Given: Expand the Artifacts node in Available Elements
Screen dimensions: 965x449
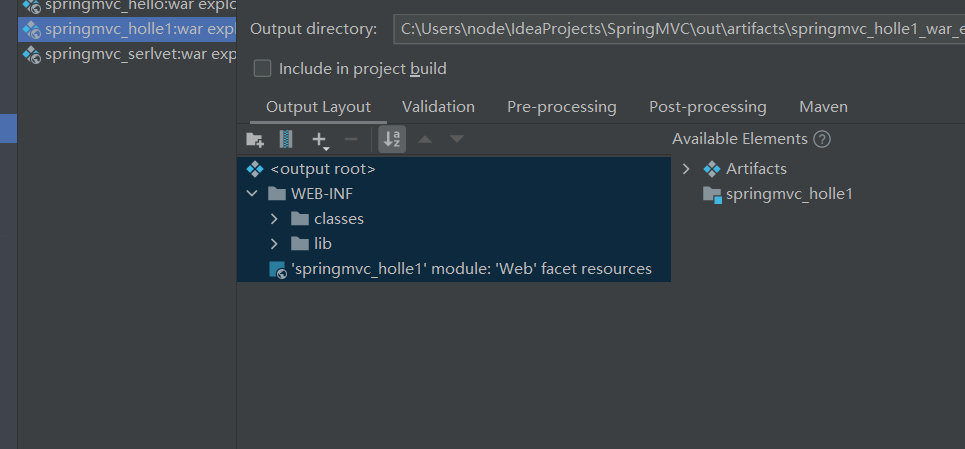Looking at the screenshot, I should click(686, 169).
